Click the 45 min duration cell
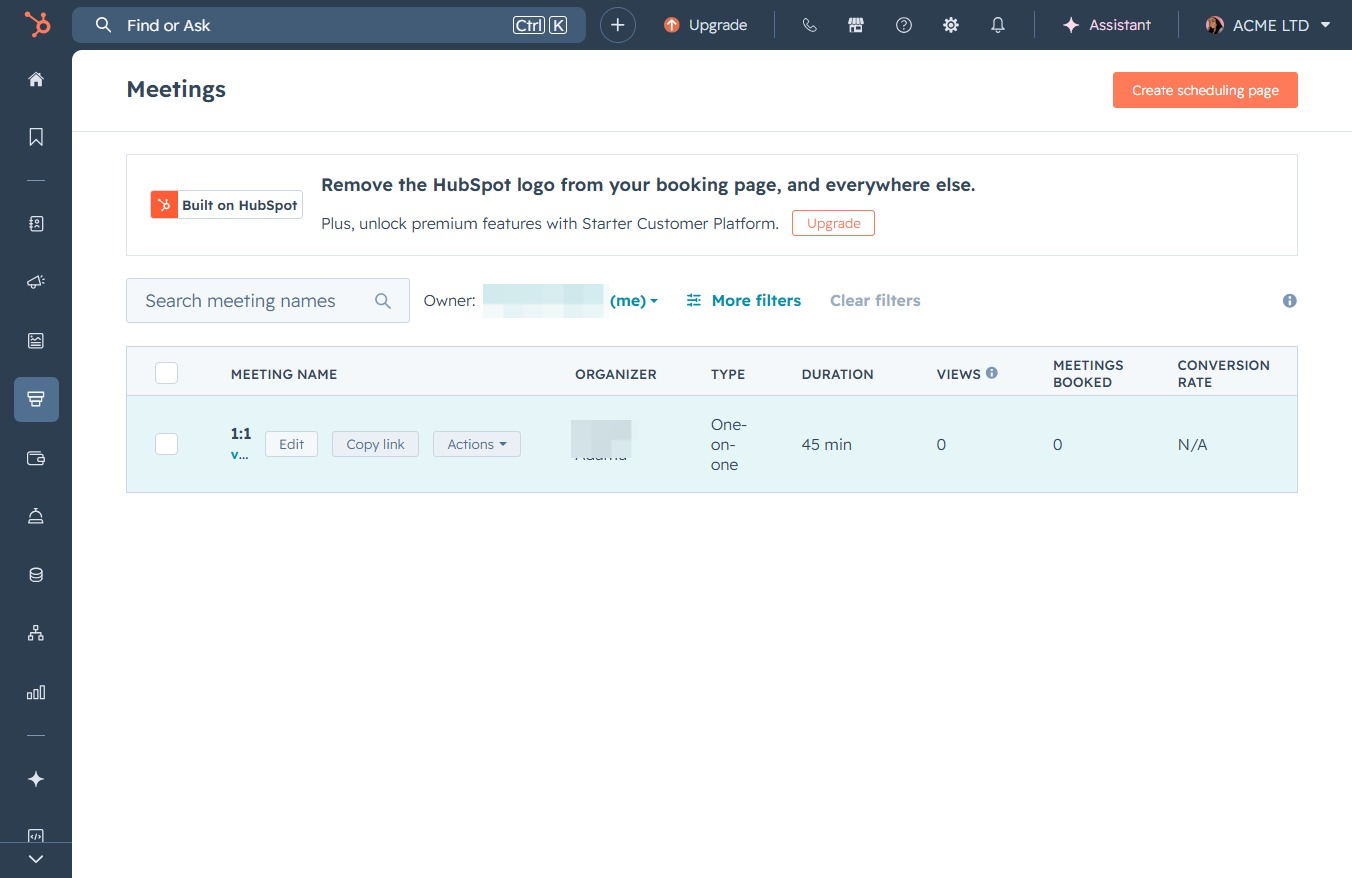Viewport: 1352px width, 878px height. tap(827, 444)
